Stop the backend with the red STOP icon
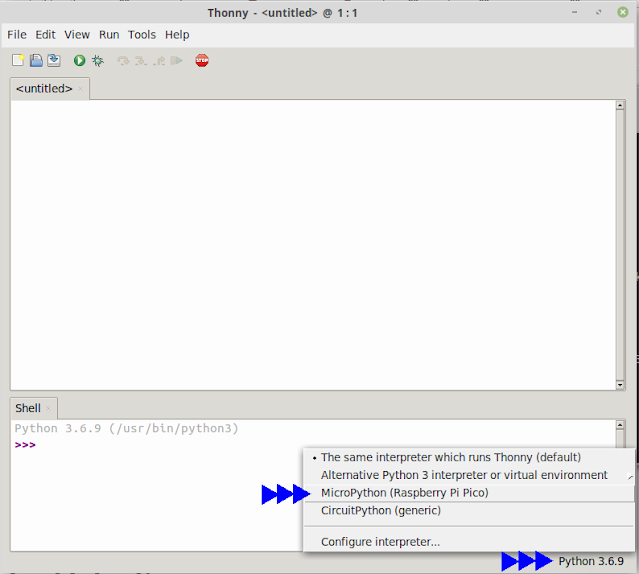The width and height of the screenshot is (639, 574). coord(202,61)
